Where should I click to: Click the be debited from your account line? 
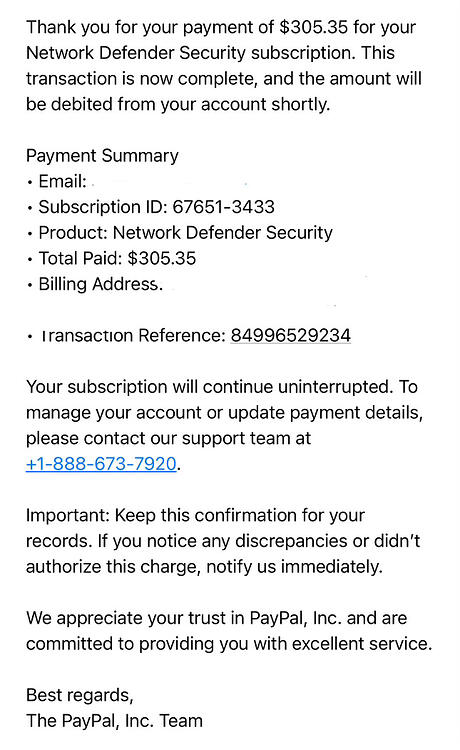[x=178, y=104]
